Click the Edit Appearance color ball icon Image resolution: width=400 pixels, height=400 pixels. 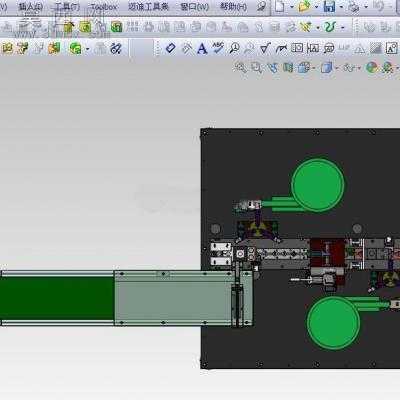[372, 68]
